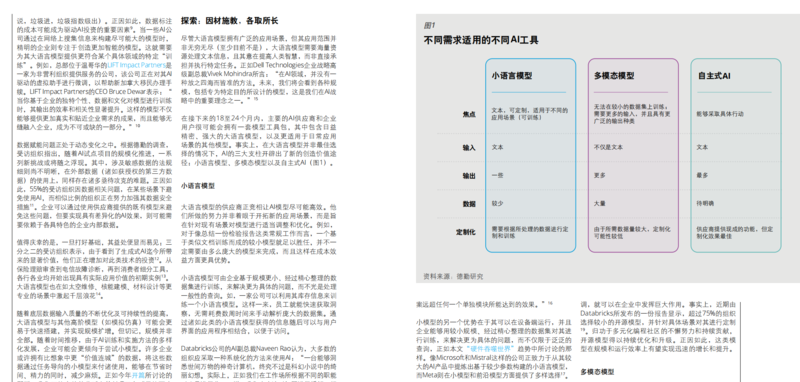
Task: Click the '输出' row label in the figure
Action: point(469,175)
